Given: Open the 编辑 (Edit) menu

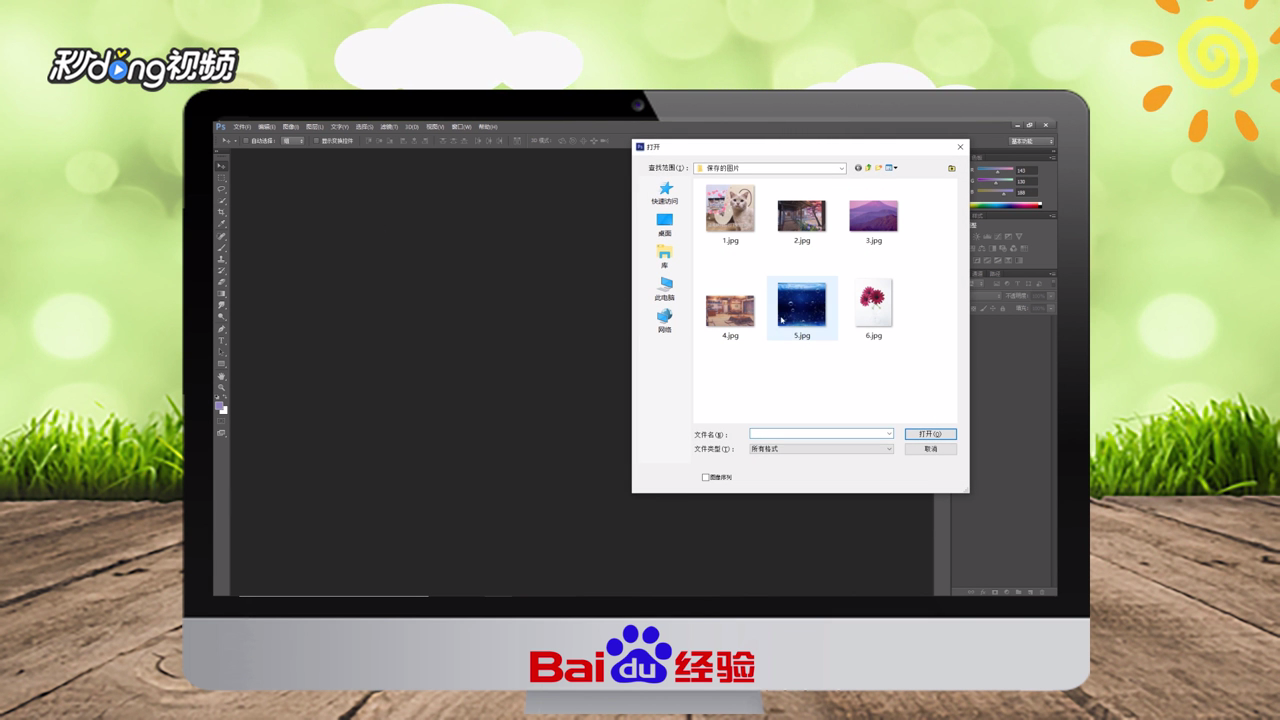Looking at the screenshot, I should 267,127.
